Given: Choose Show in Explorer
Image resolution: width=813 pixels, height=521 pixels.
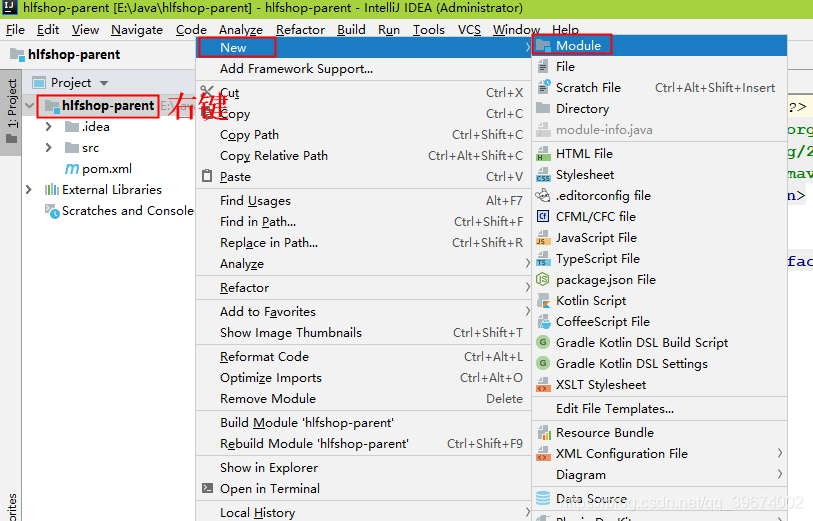Looking at the screenshot, I should coord(363,468).
